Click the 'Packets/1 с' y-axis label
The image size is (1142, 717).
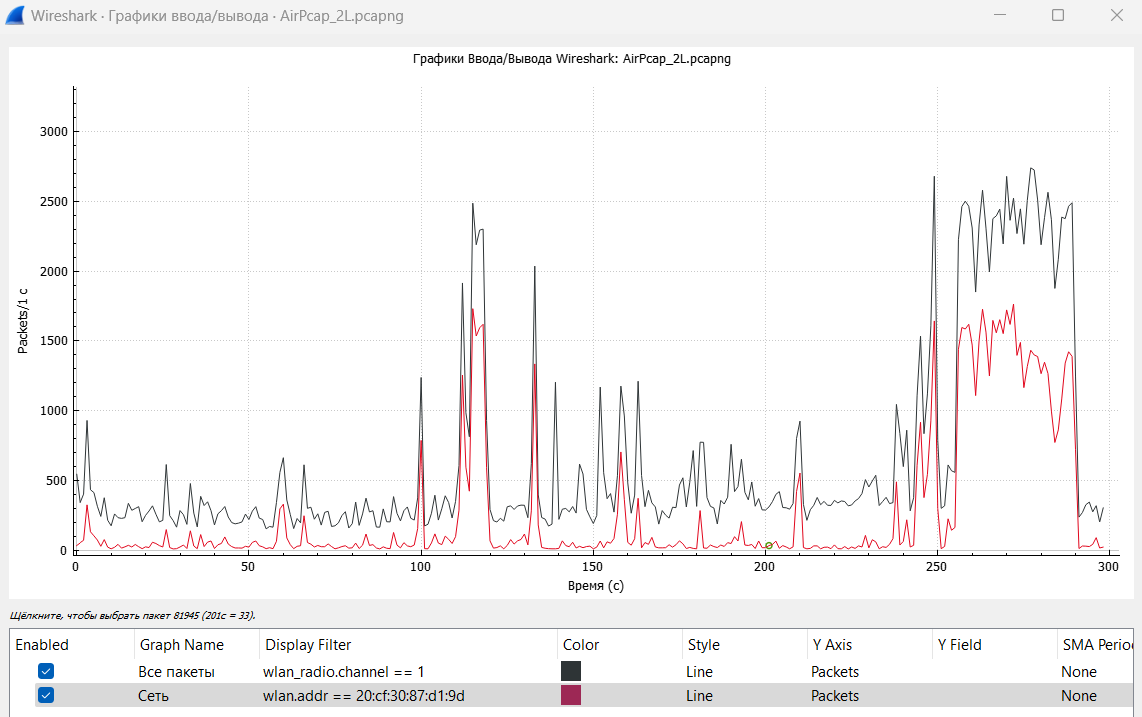[x=23, y=321]
